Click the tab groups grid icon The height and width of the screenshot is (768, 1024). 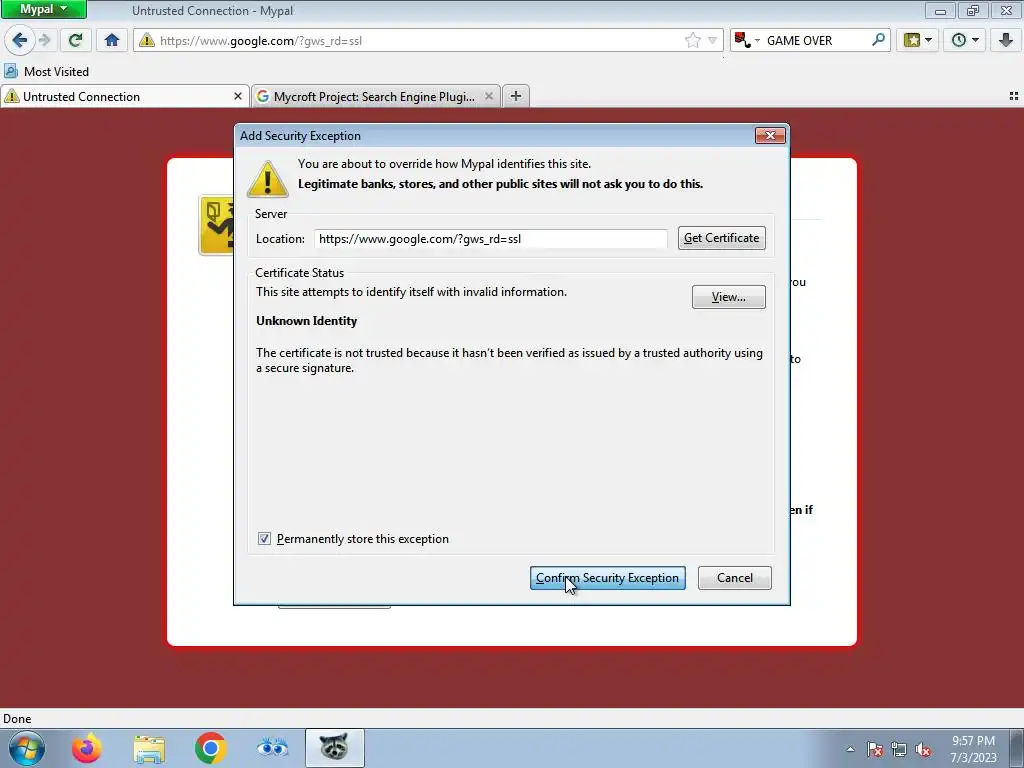pos(1014,97)
